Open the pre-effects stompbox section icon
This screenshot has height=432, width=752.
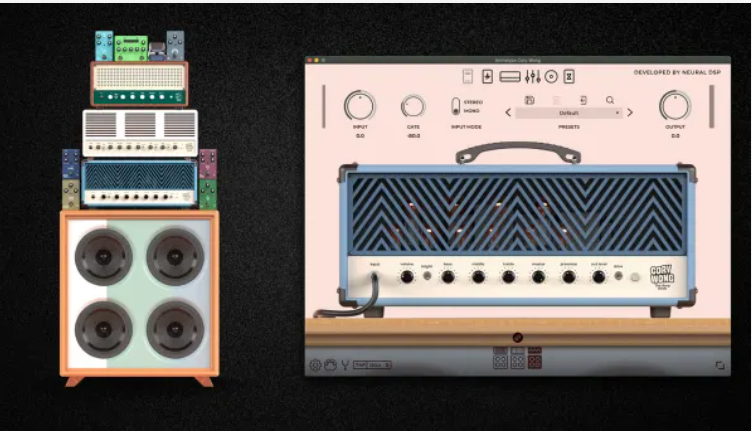click(x=487, y=76)
